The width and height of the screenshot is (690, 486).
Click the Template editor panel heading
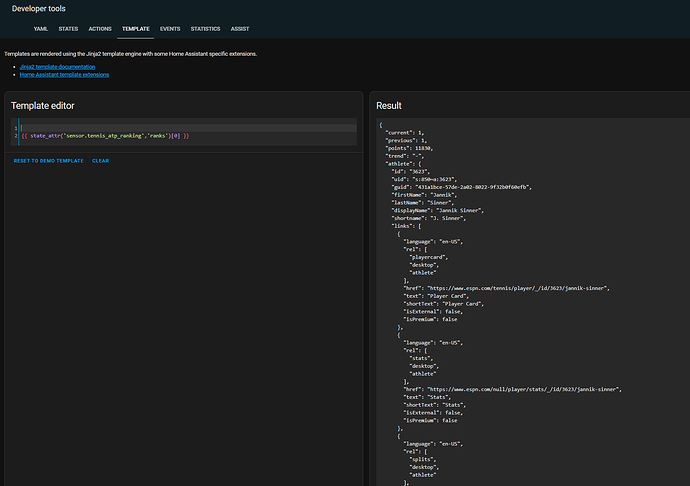pos(42,105)
